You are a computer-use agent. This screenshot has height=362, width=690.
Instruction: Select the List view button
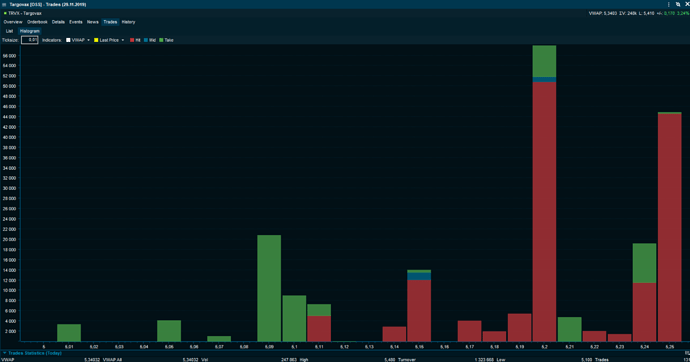[9, 31]
